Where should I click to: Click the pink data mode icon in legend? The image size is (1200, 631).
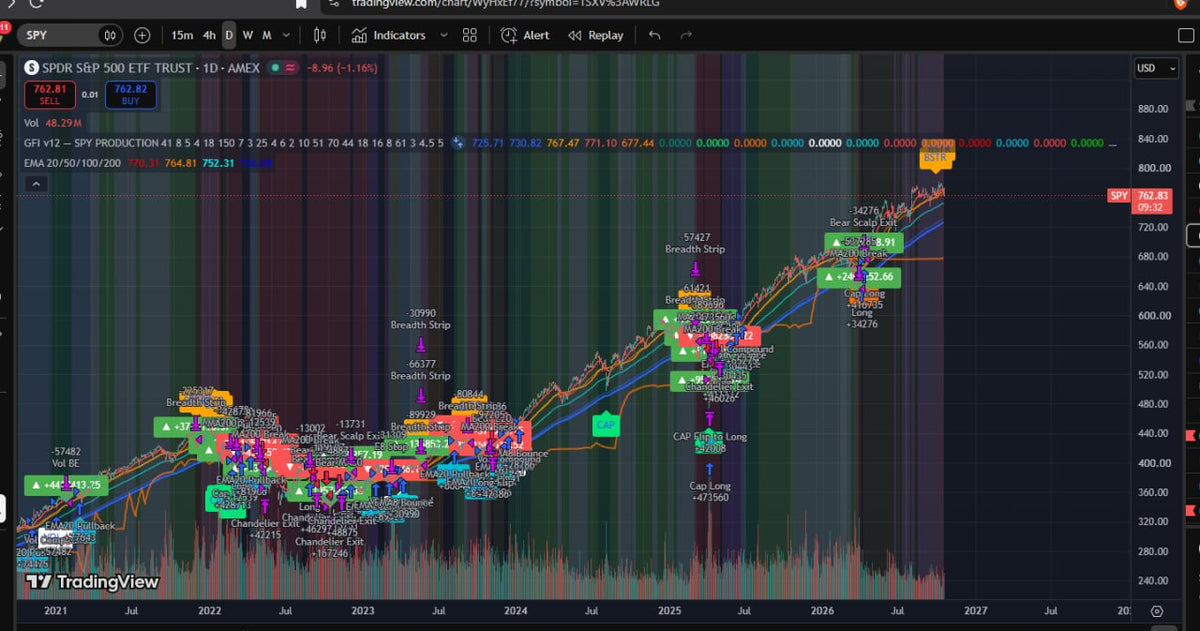[x=291, y=68]
